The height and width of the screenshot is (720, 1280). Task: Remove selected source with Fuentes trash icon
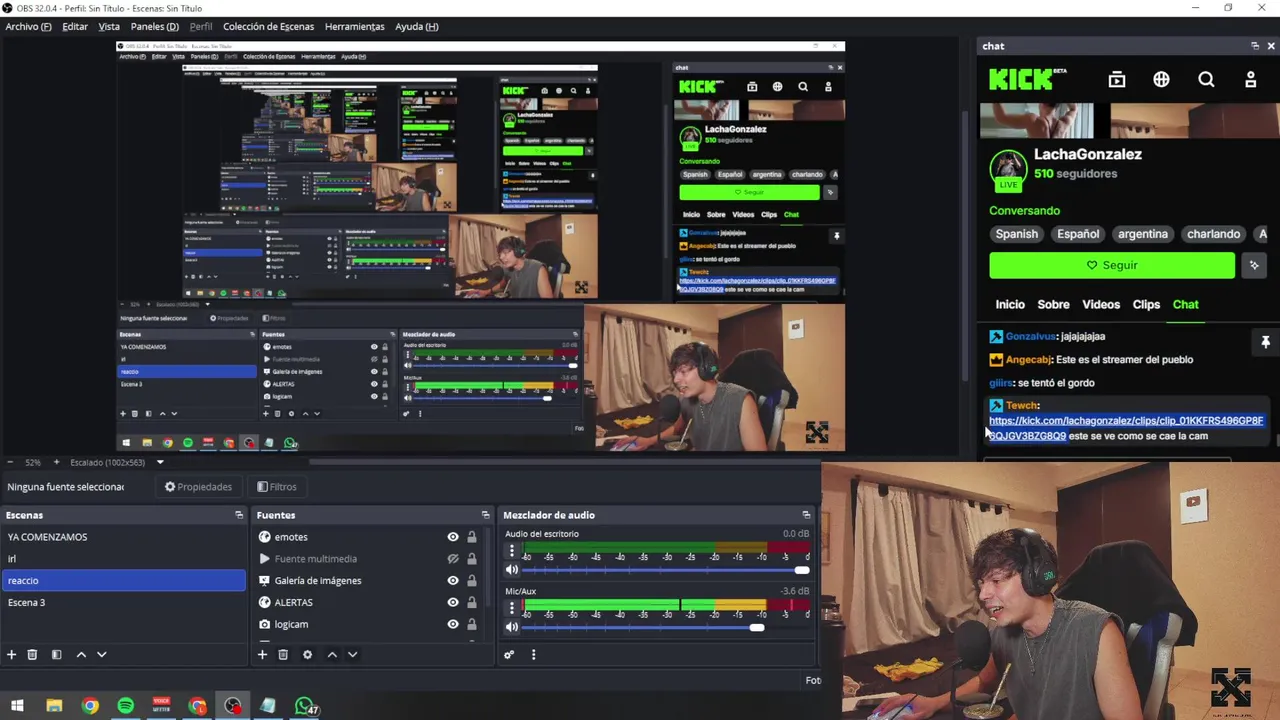pyautogui.click(x=283, y=654)
